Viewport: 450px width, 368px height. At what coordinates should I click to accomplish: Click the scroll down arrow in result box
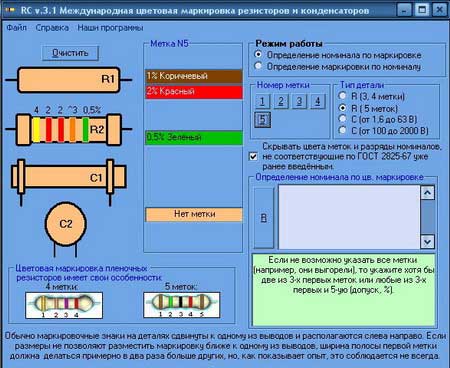427,241
